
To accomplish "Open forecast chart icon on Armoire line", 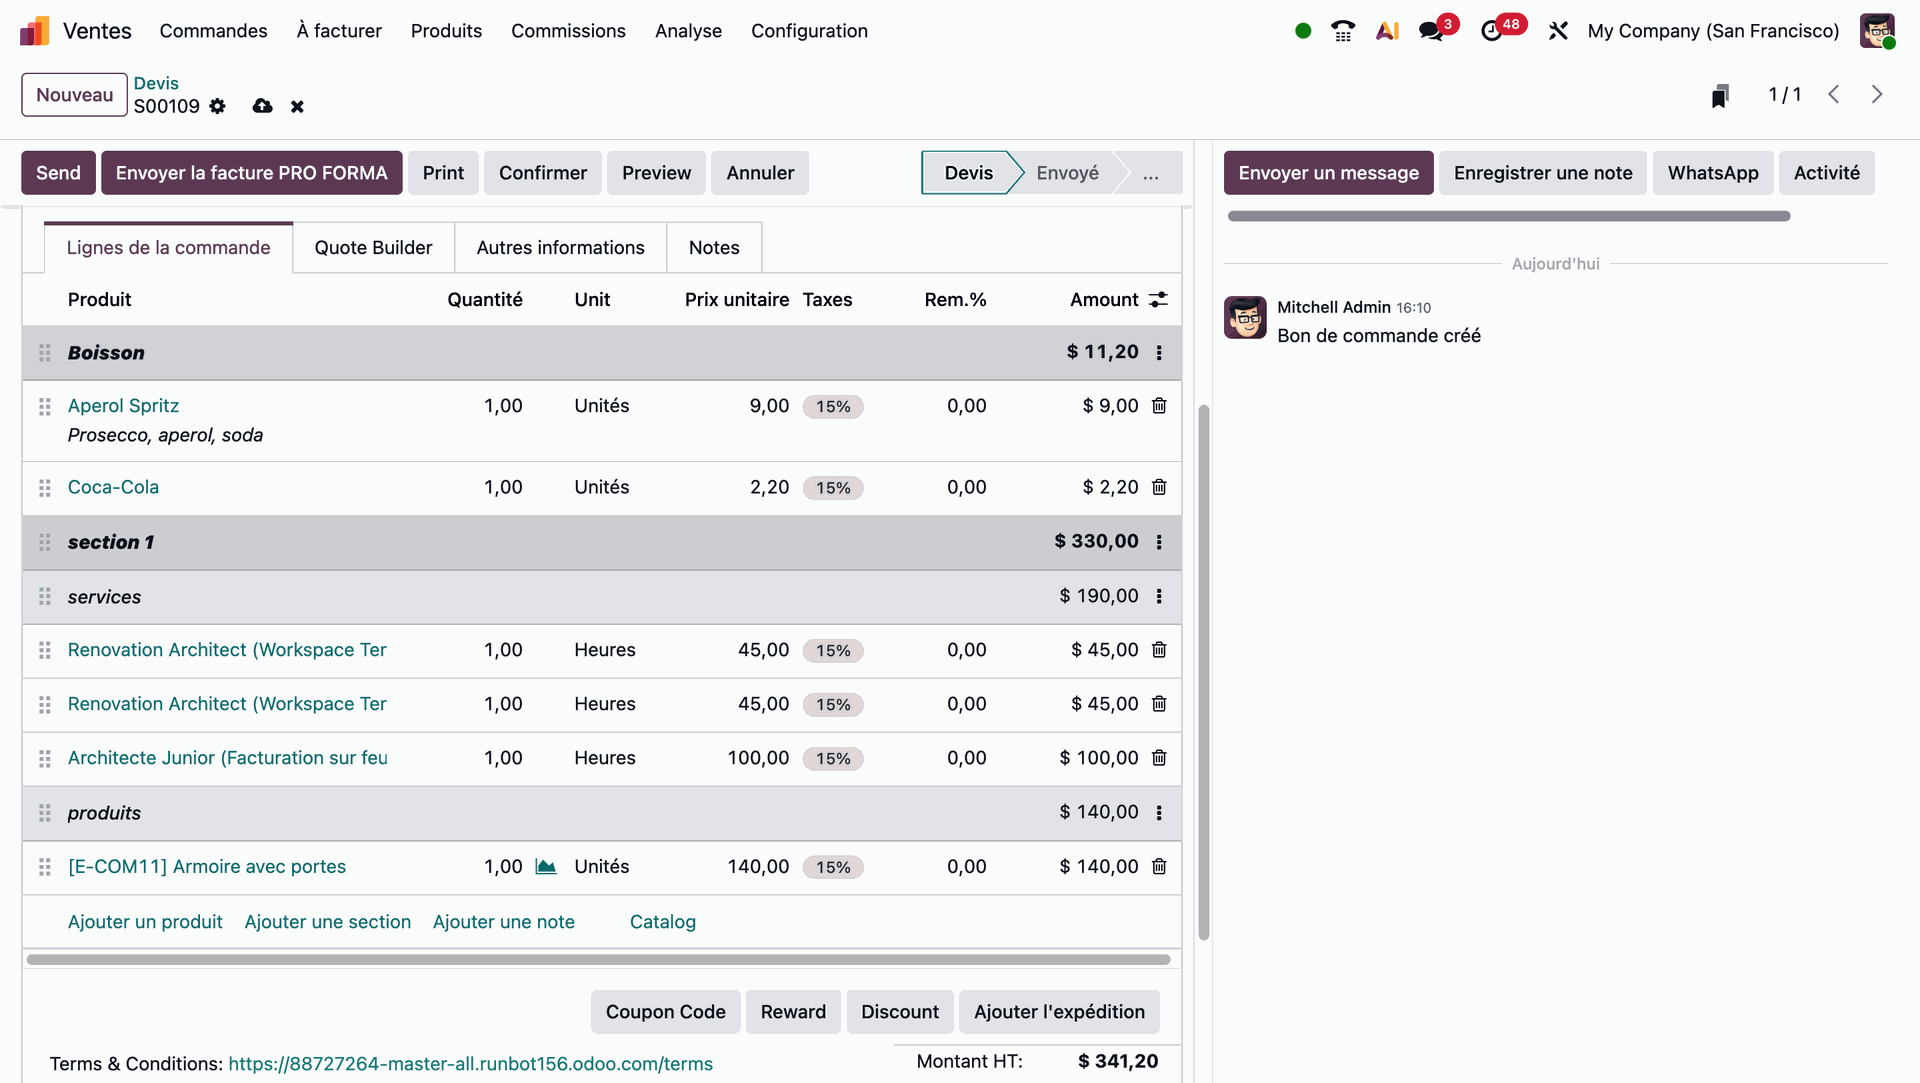I will pos(546,867).
